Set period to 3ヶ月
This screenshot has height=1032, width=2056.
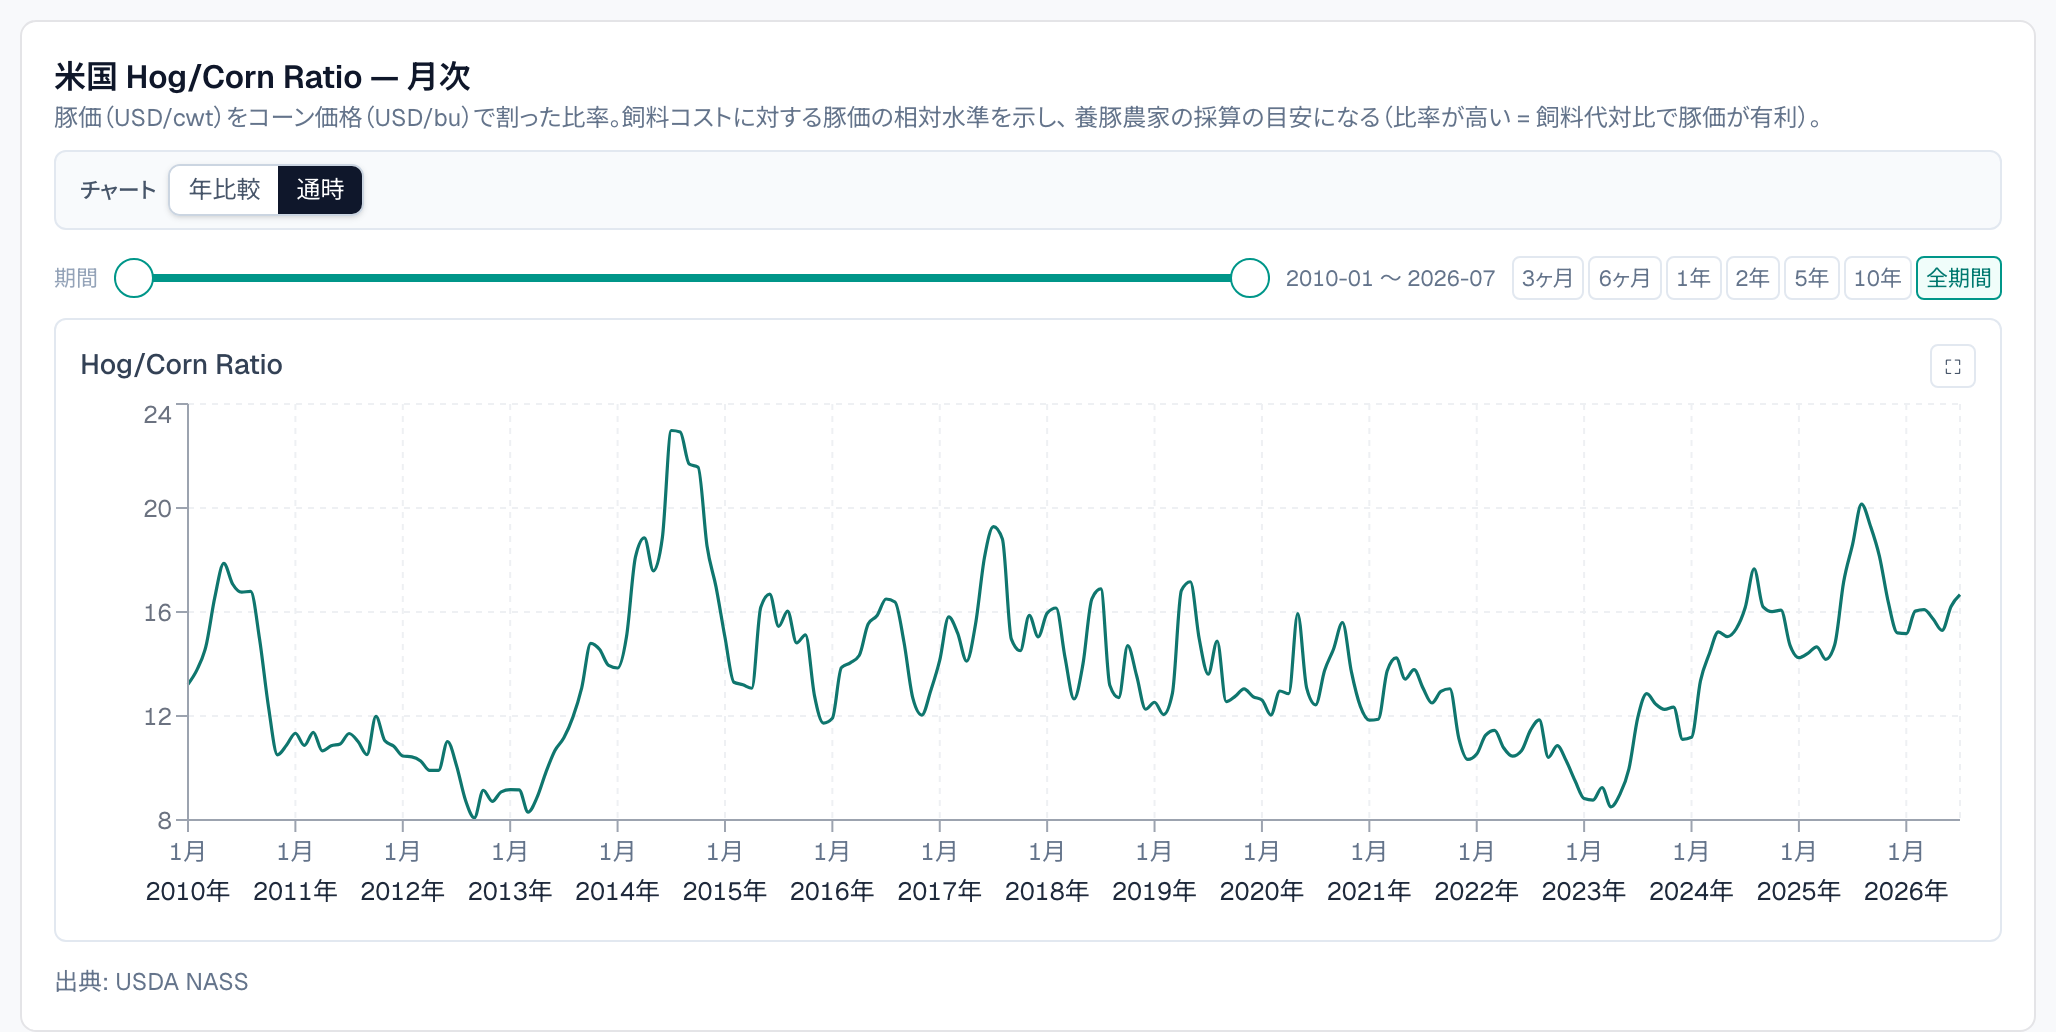[1547, 278]
